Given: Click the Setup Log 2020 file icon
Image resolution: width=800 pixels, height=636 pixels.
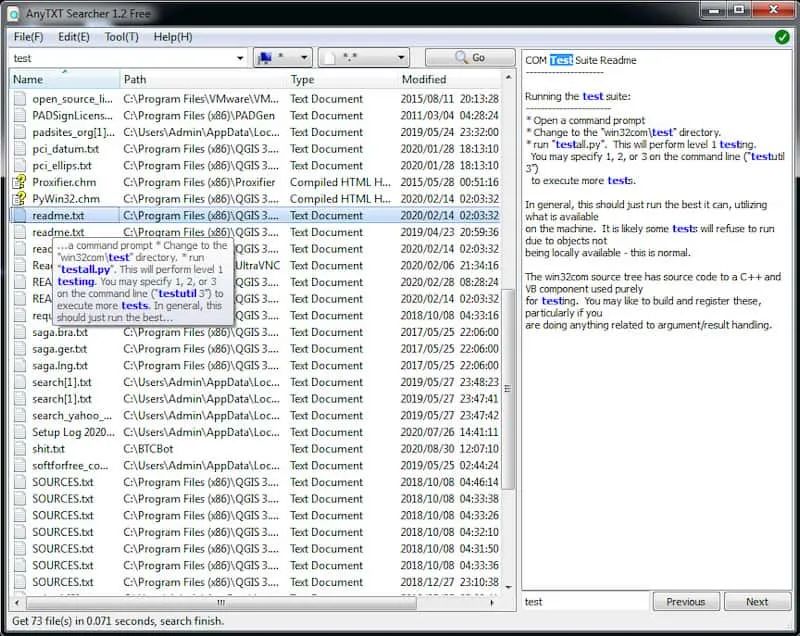Looking at the screenshot, I should click(19, 432).
